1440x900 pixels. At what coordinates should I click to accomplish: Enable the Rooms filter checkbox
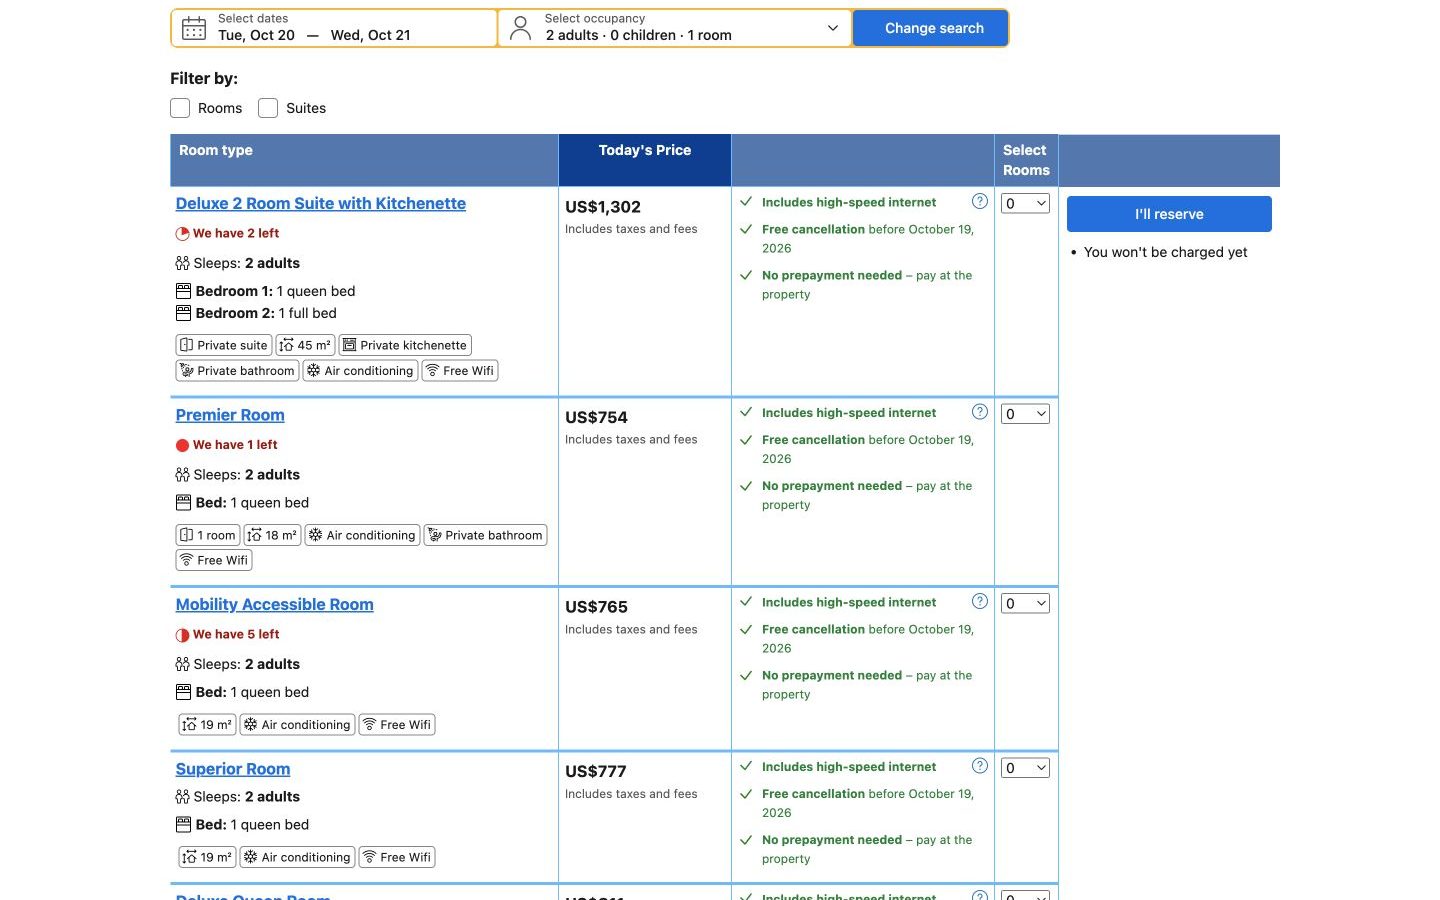pos(180,108)
